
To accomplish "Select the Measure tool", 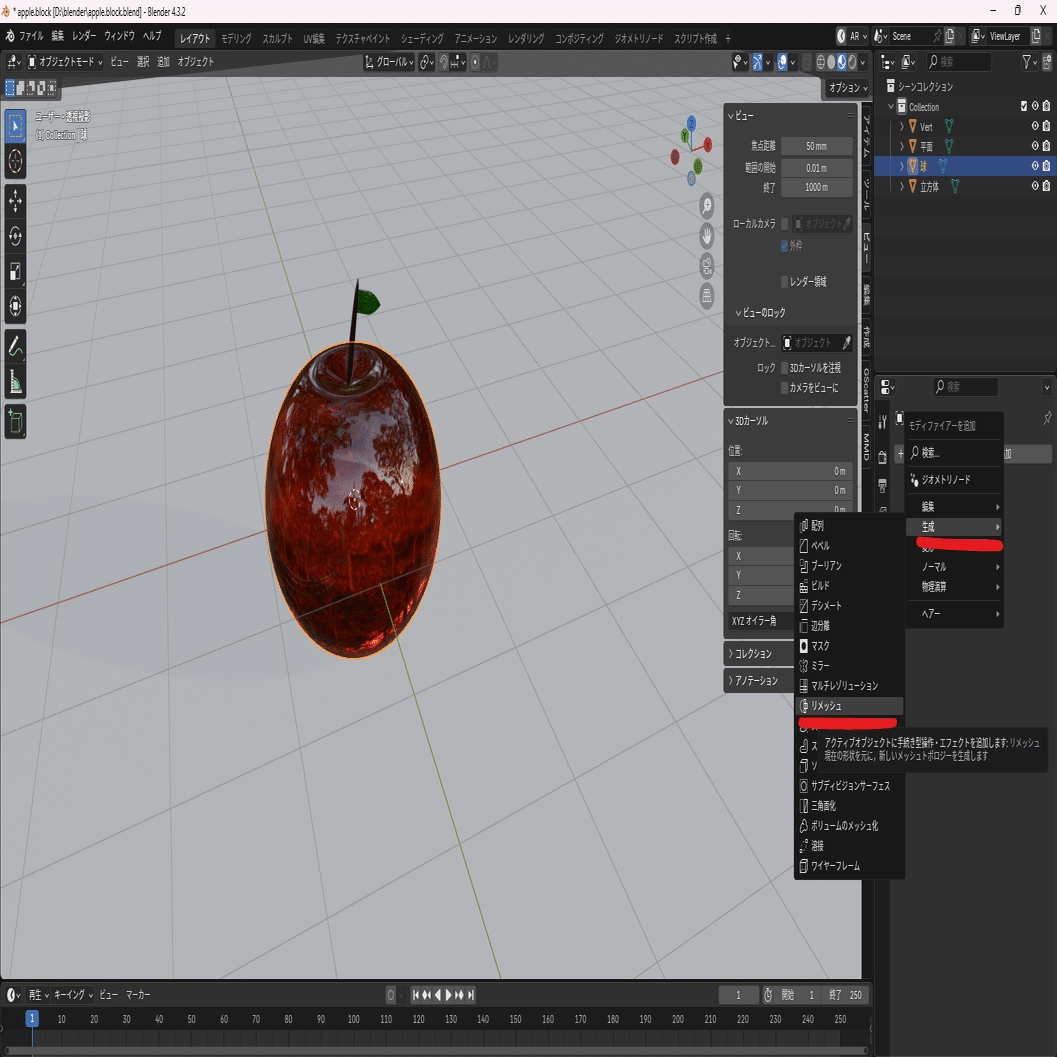I will click(x=15, y=382).
